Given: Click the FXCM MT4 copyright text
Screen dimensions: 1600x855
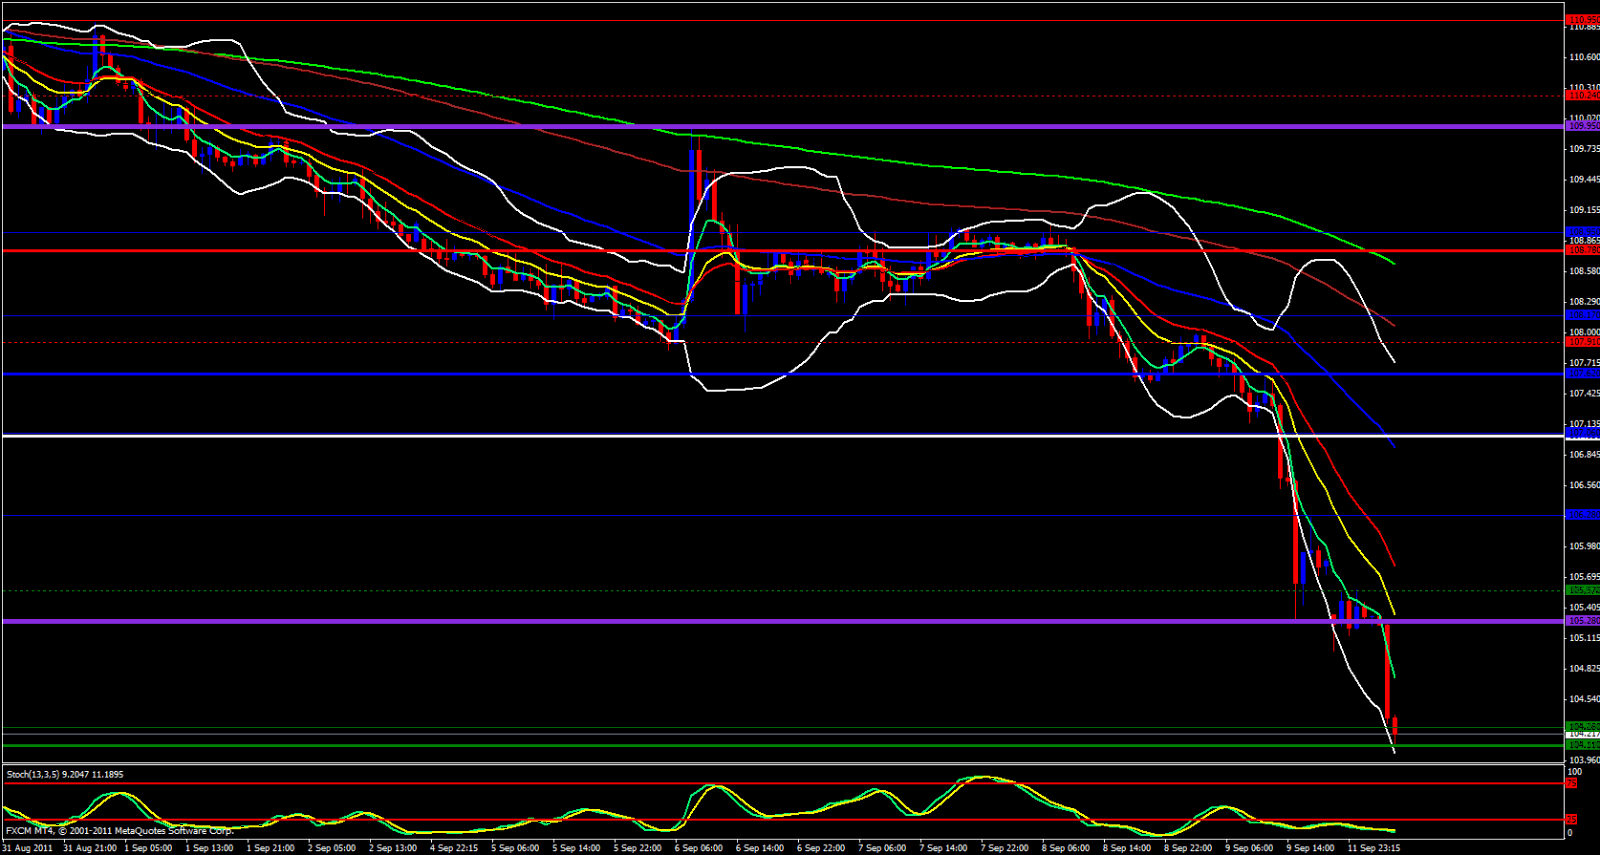Looking at the screenshot, I should [120, 831].
